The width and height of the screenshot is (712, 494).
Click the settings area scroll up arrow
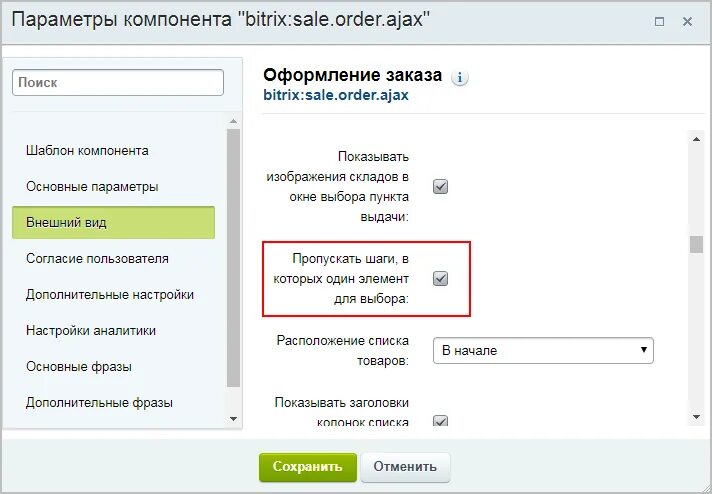(x=696, y=139)
